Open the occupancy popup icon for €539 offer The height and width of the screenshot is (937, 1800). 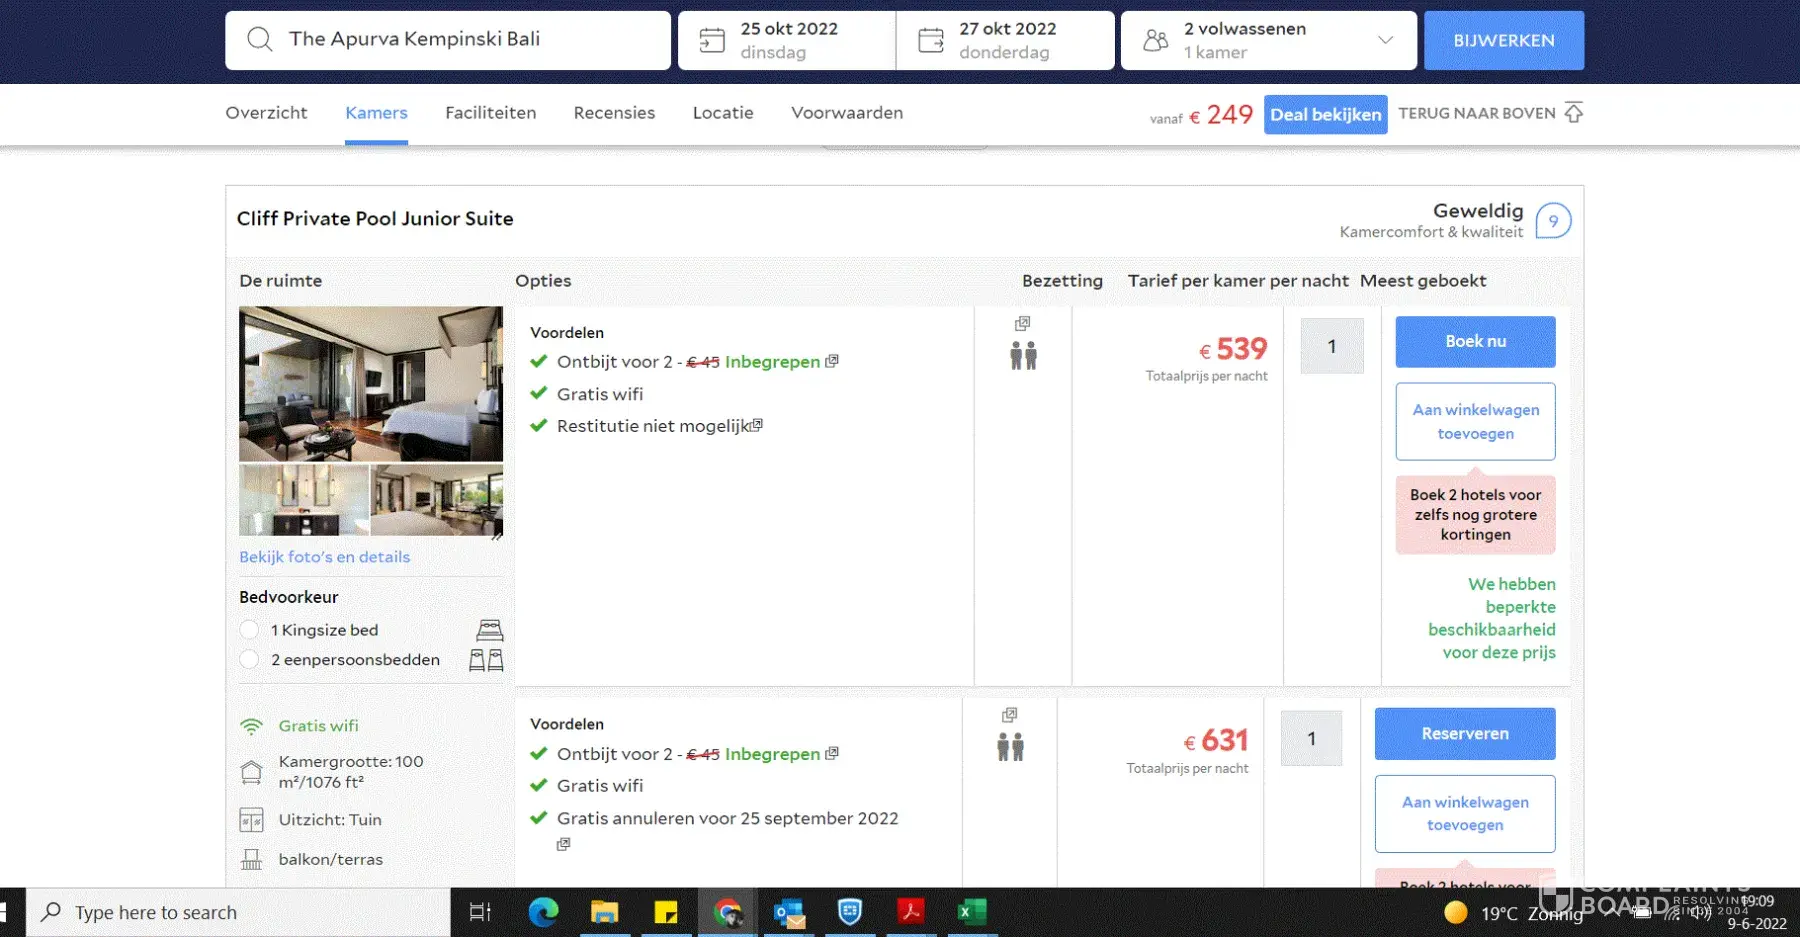[x=1022, y=324]
